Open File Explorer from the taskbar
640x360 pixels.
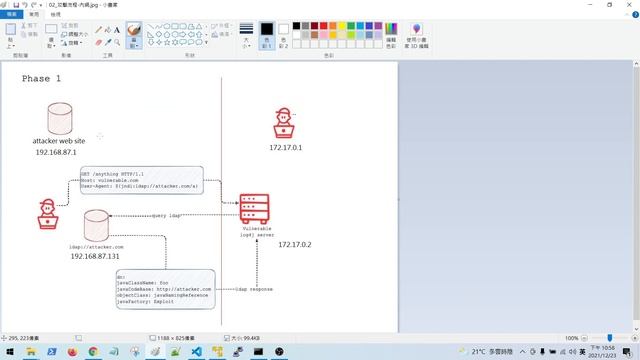coord(31,351)
